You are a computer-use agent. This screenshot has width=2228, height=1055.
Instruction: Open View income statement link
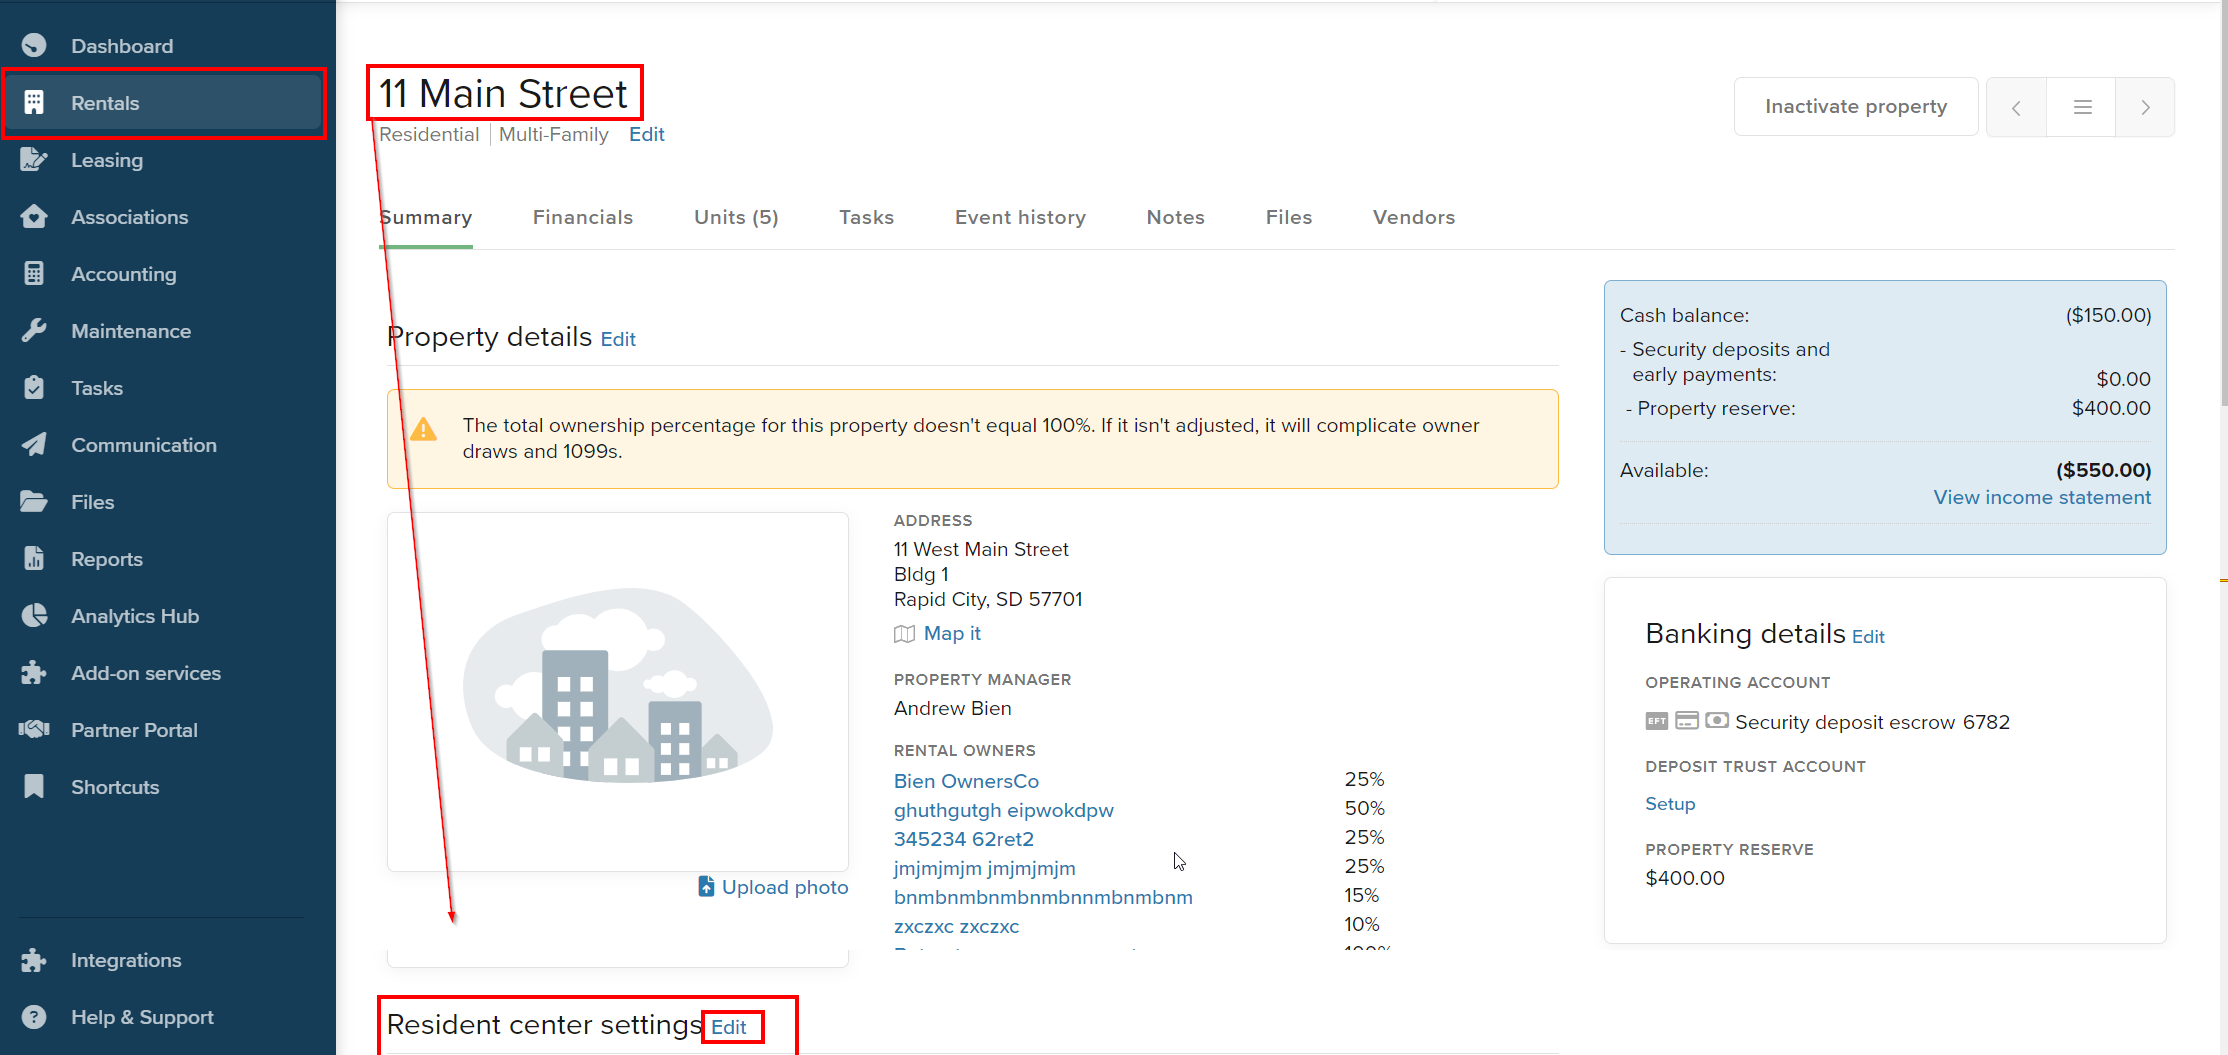[2041, 497]
